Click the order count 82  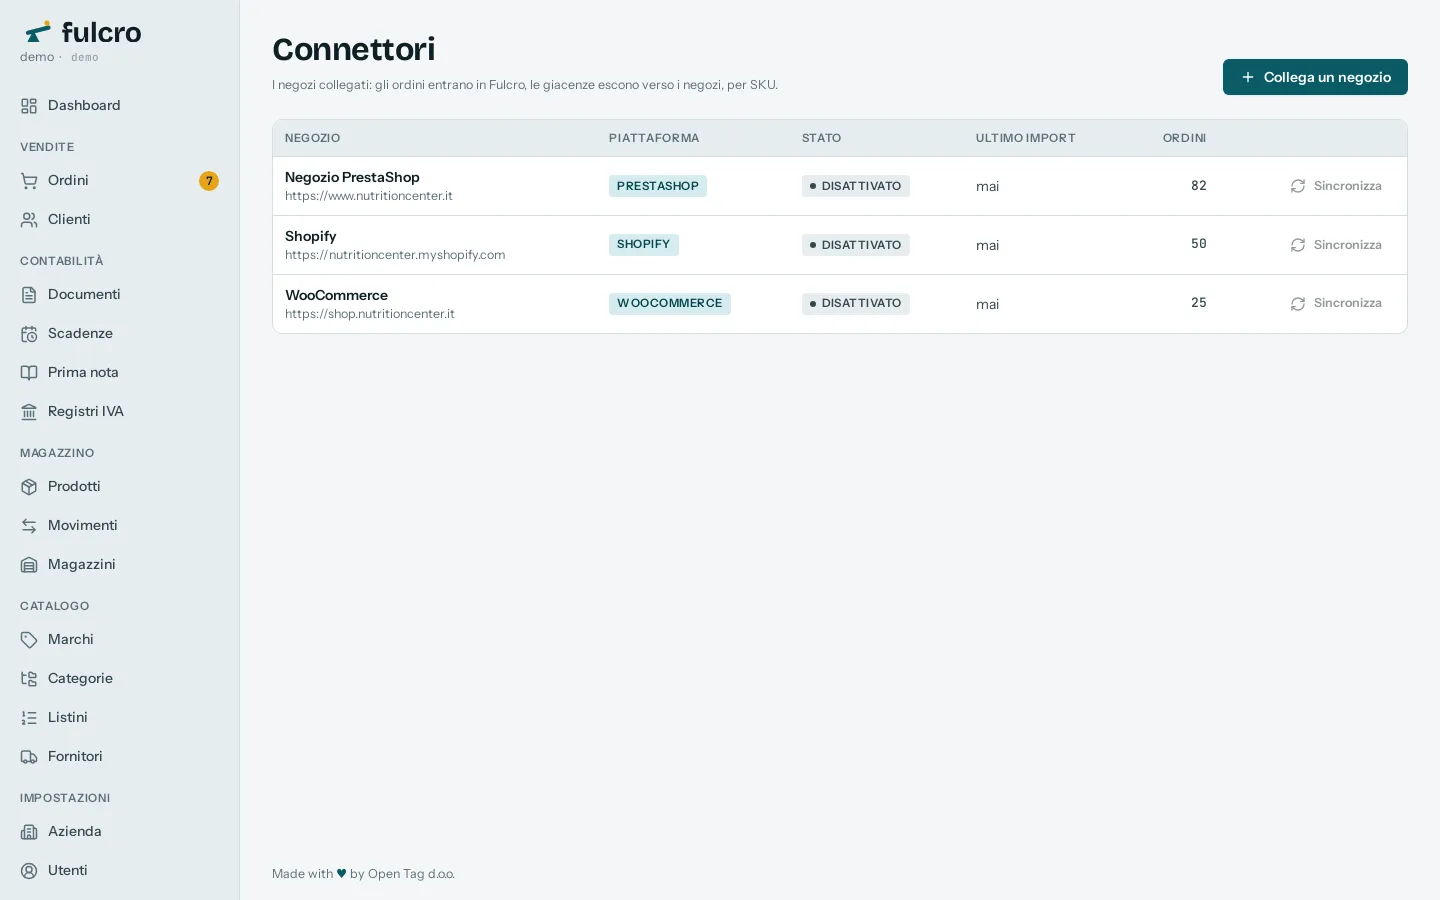pos(1199,186)
